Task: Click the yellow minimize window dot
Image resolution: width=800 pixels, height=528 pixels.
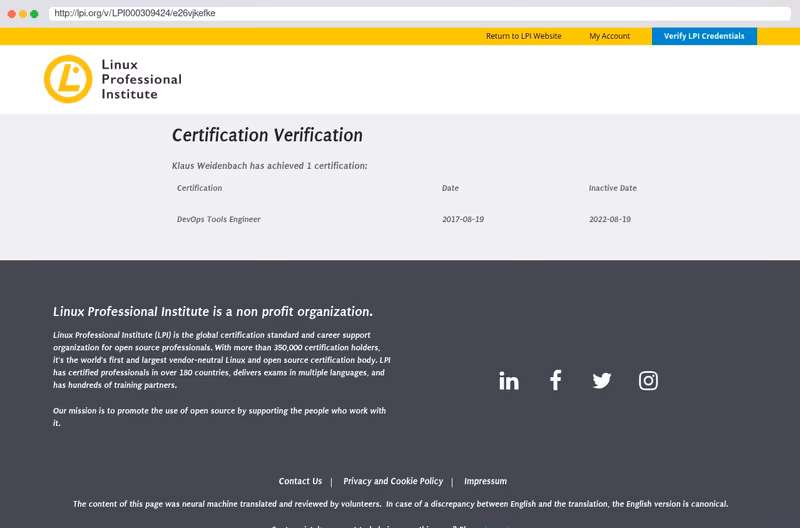Action: click(x=23, y=14)
